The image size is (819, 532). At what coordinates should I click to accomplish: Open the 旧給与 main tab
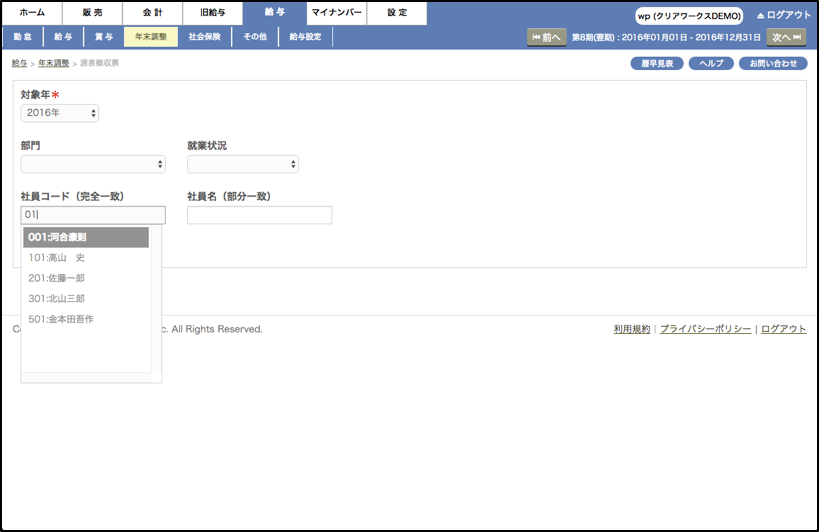213,13
